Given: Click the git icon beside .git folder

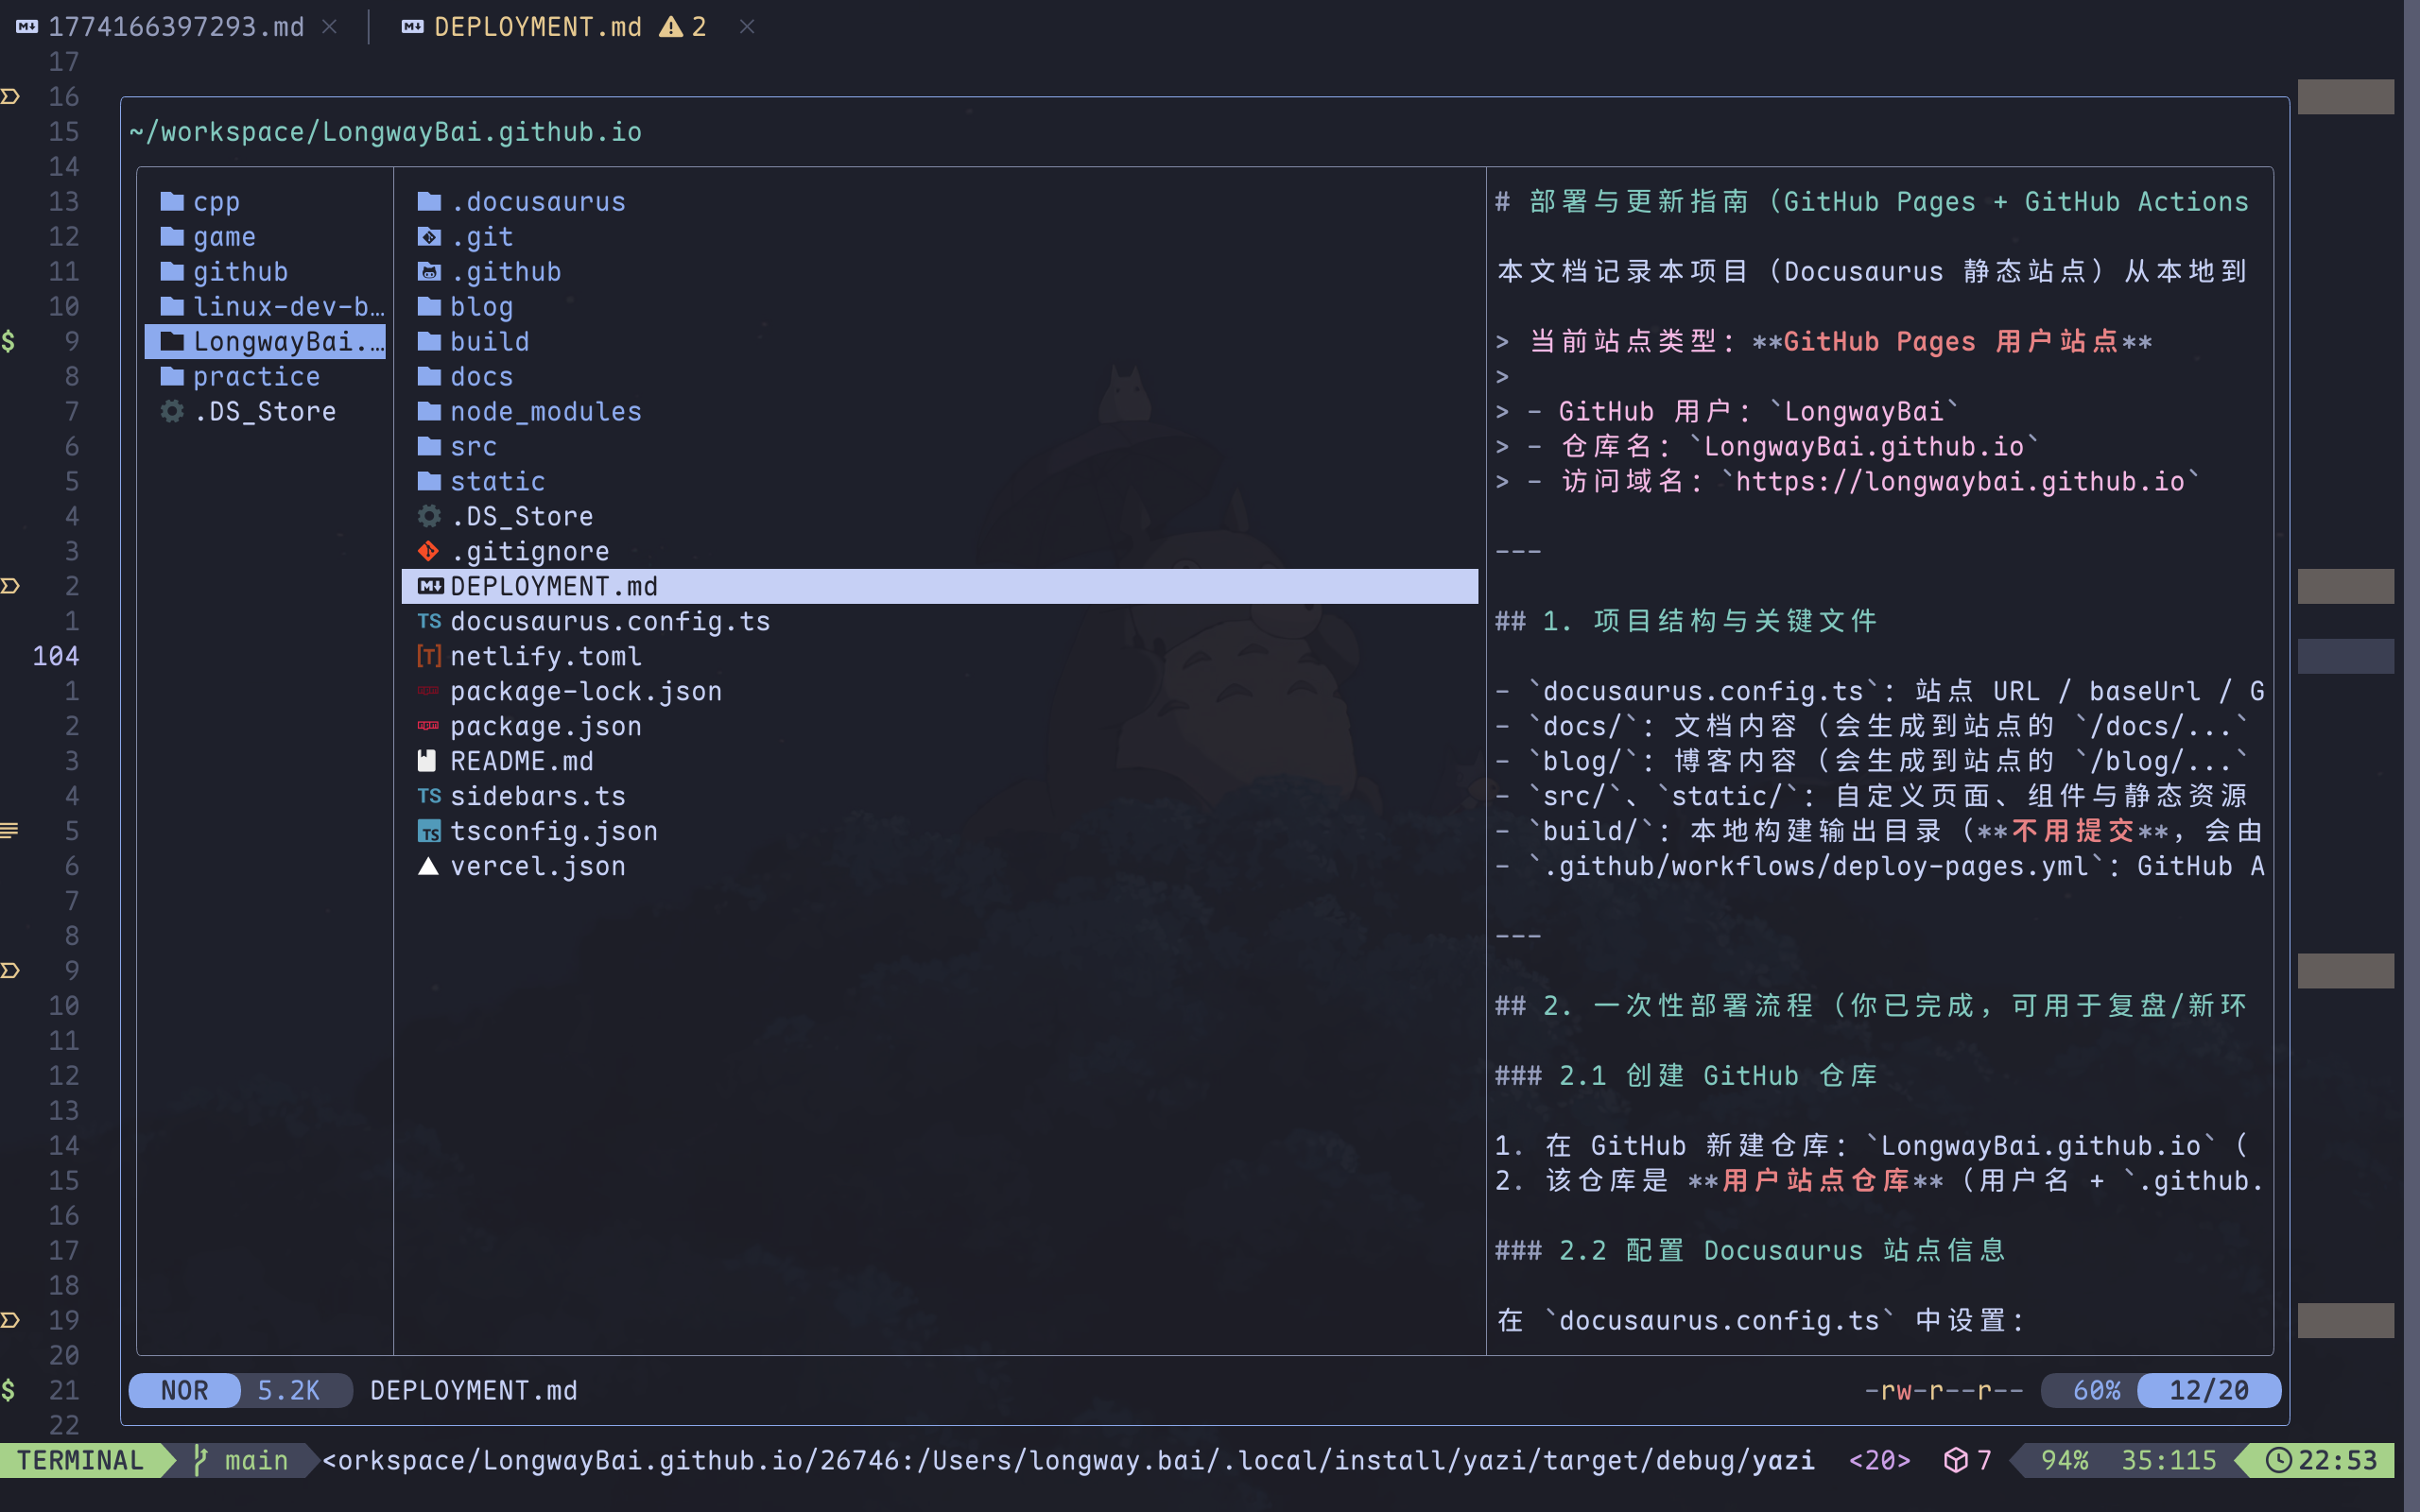Looking at the screenshot, I should pyautogui.click(x=429, y=237).
